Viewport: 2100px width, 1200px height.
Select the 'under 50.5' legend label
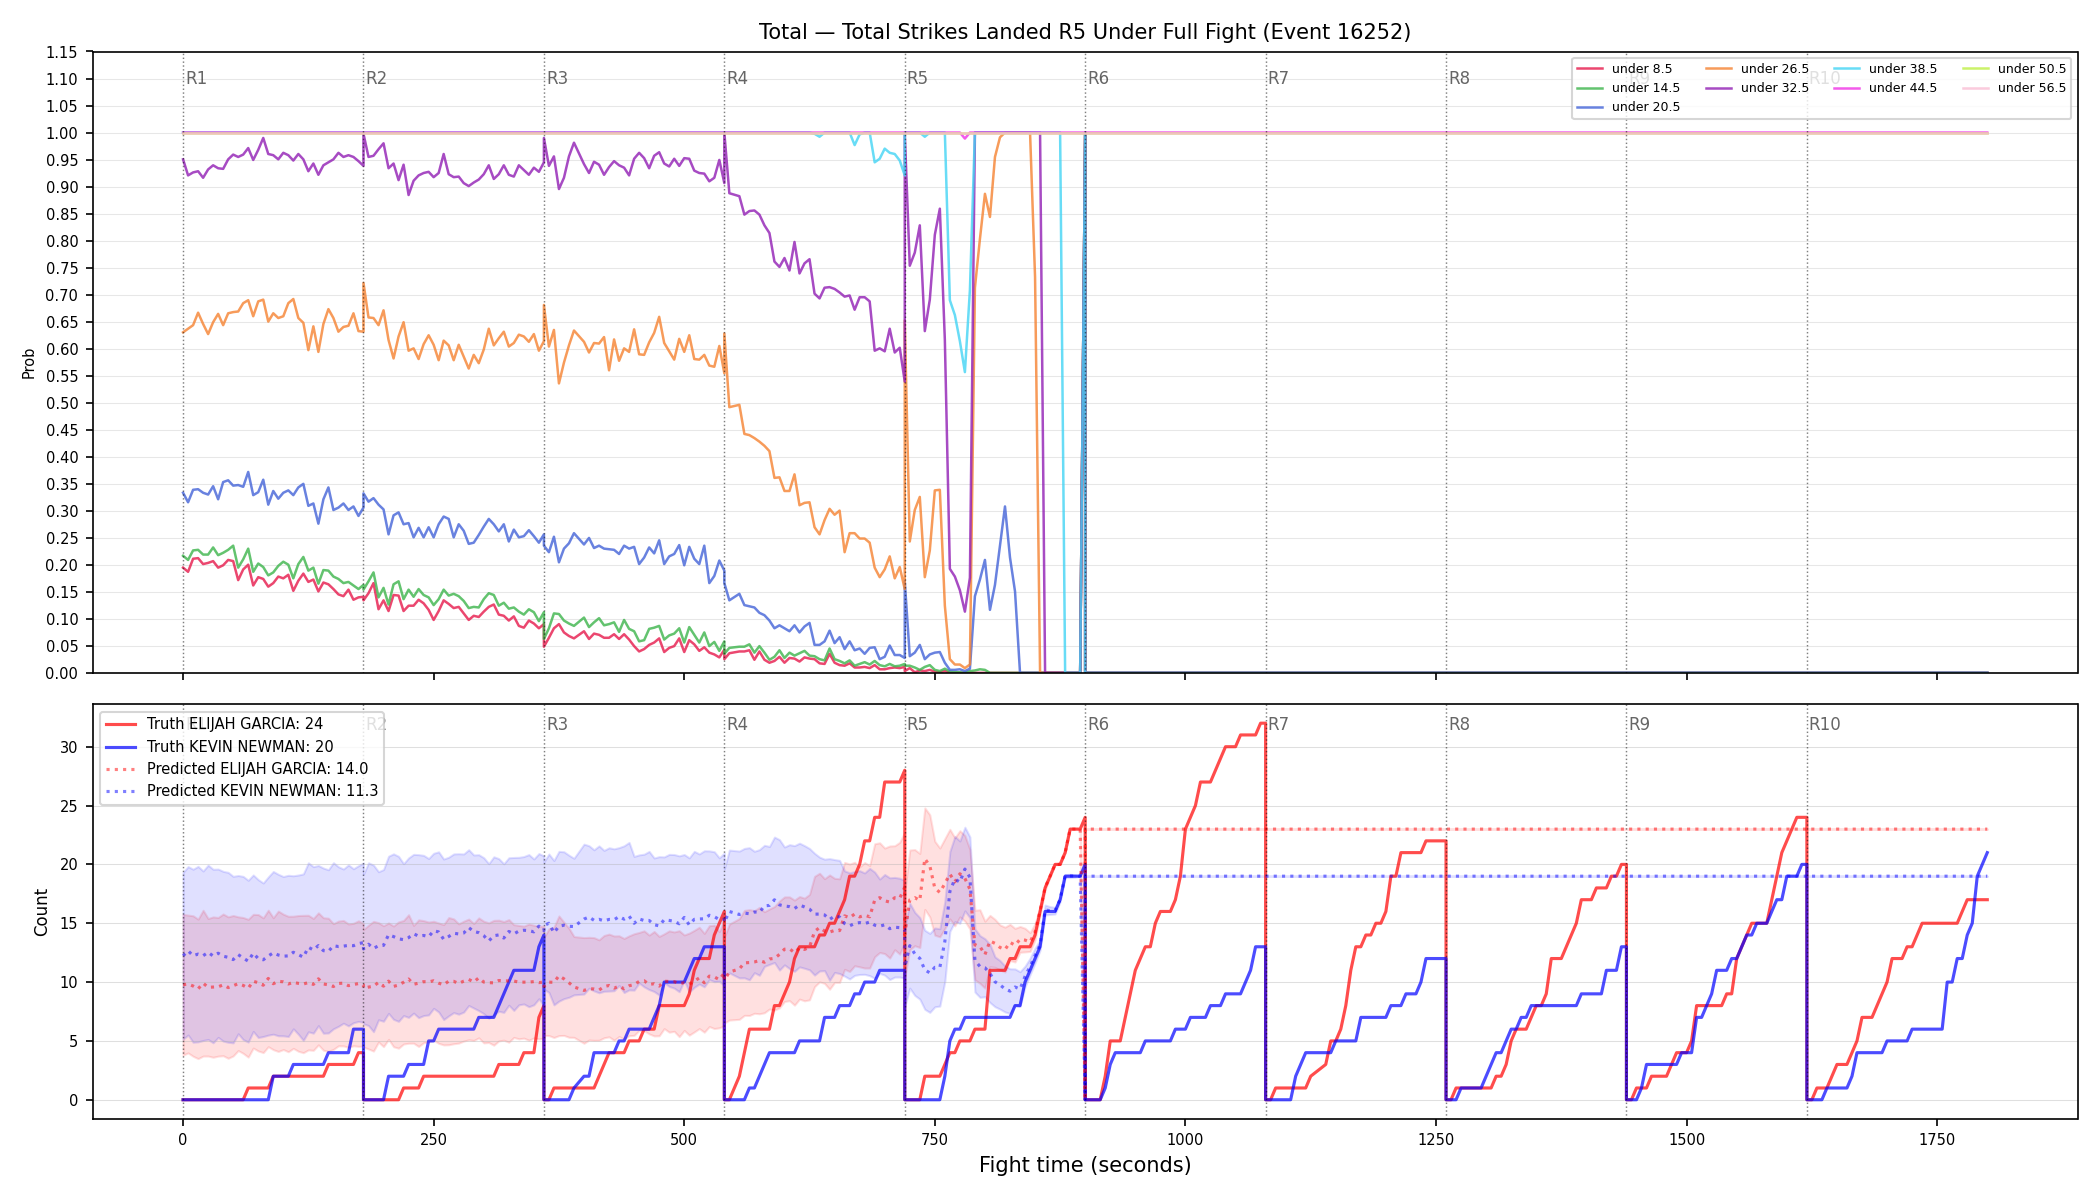point(2032,69)
